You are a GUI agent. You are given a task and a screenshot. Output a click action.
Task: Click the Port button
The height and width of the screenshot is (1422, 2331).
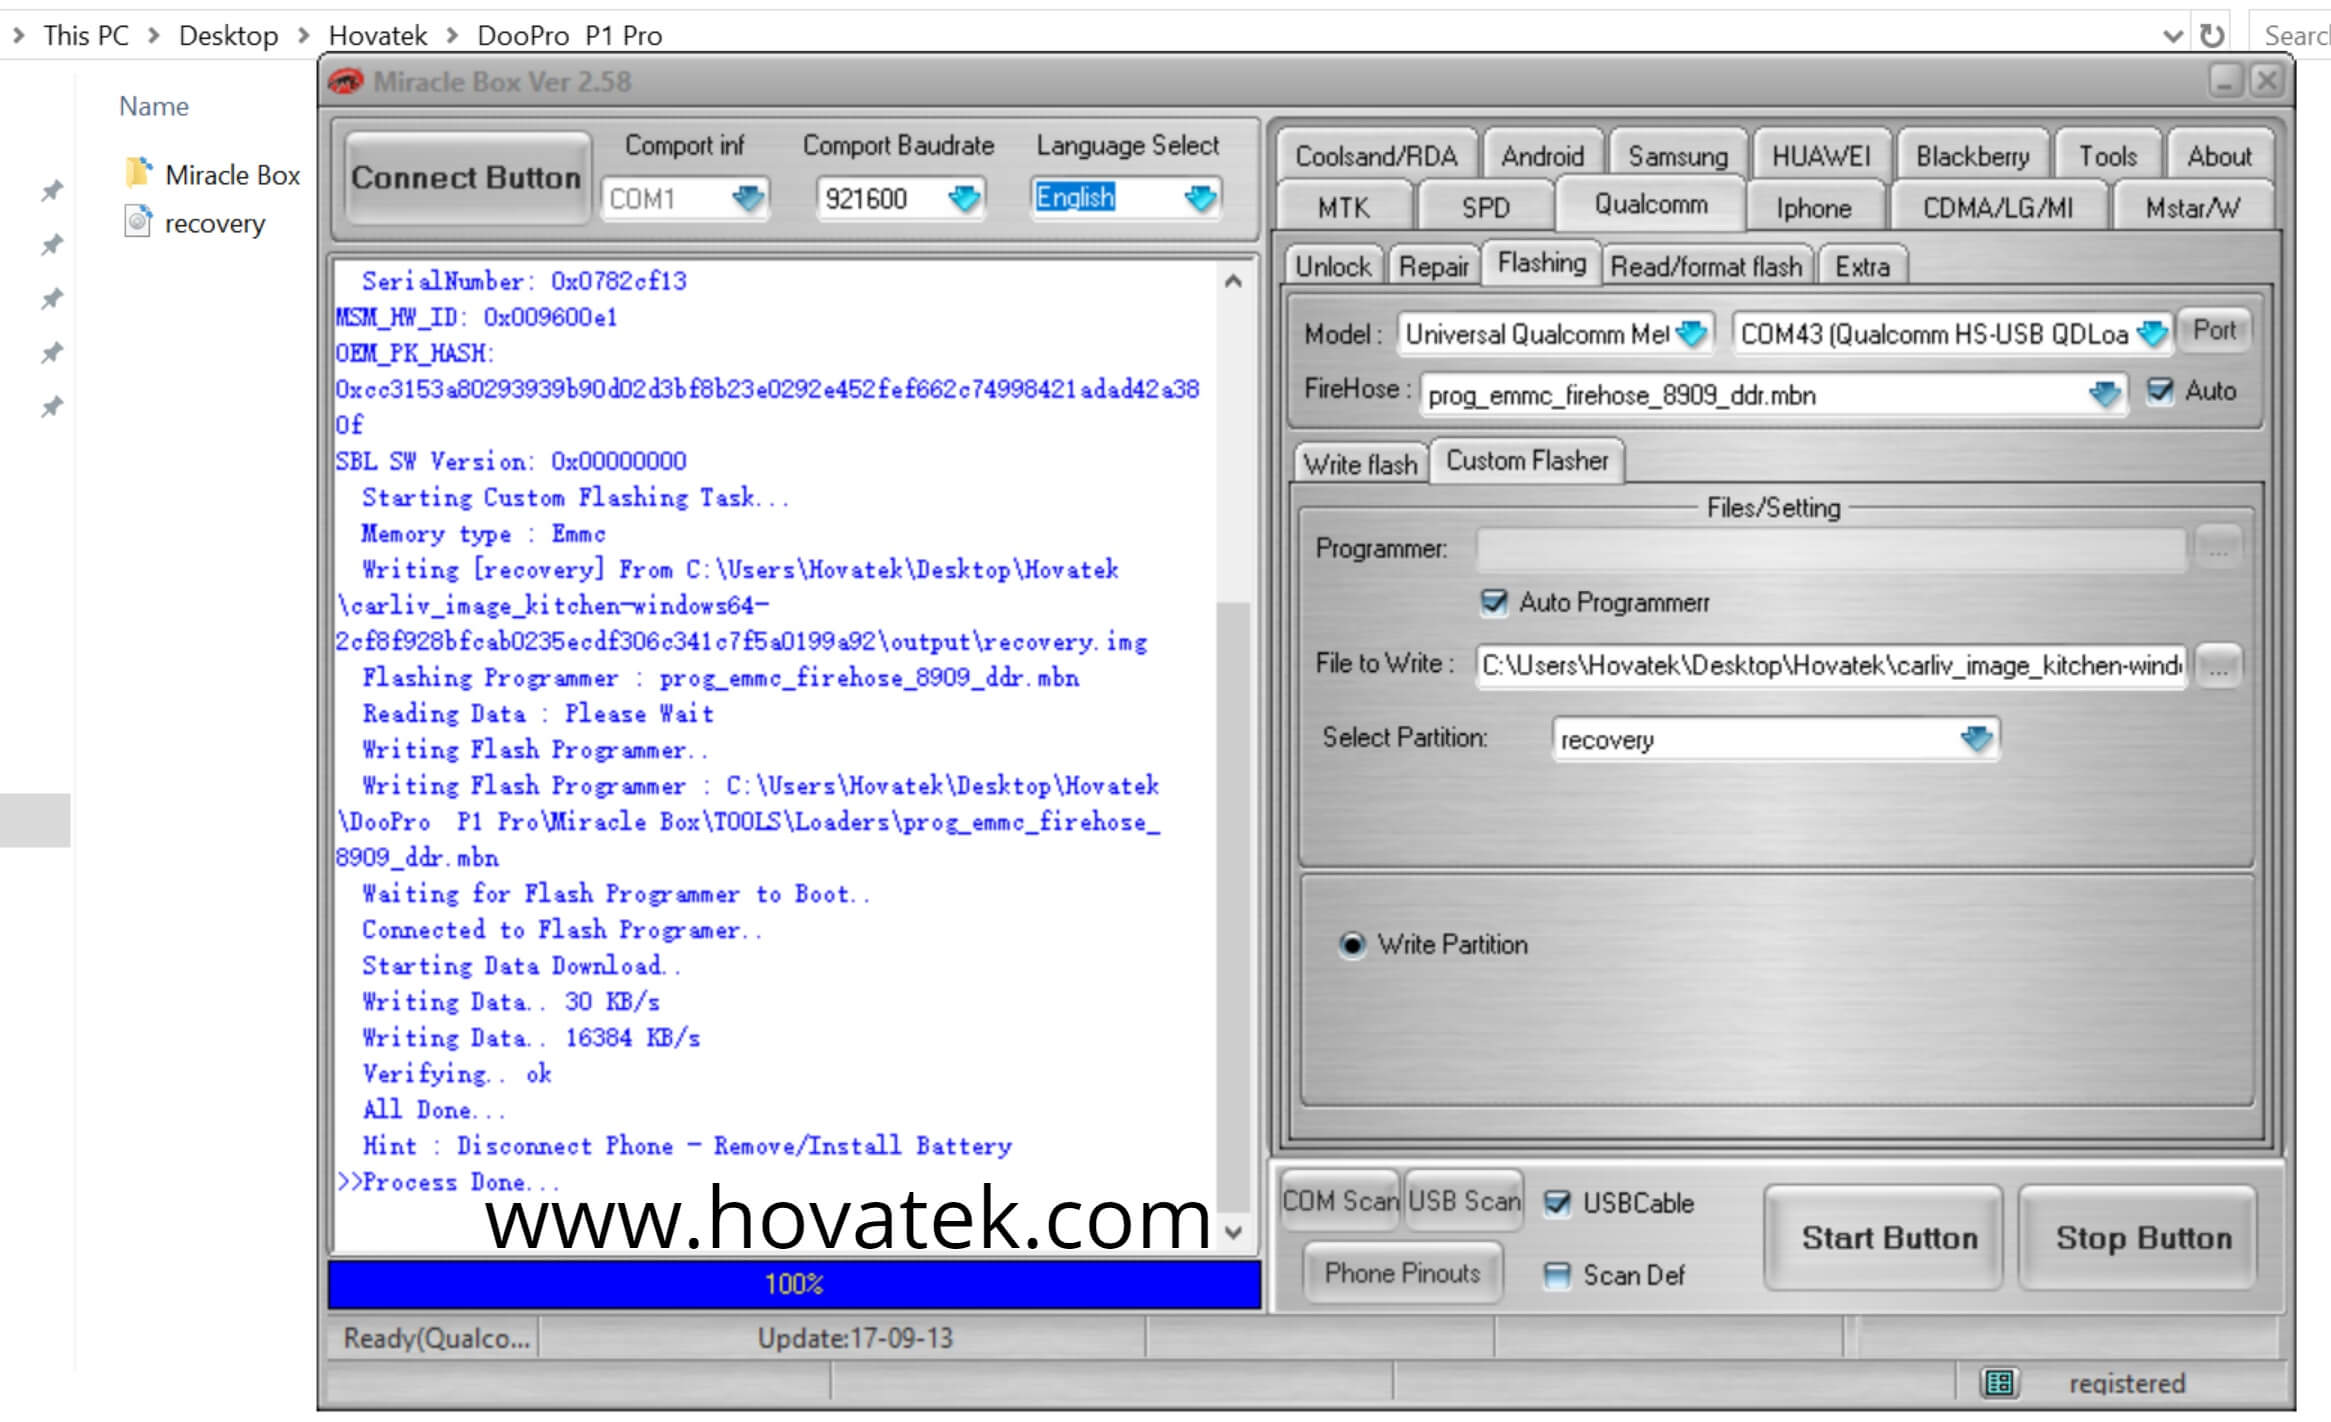(x=2215, y=330)
